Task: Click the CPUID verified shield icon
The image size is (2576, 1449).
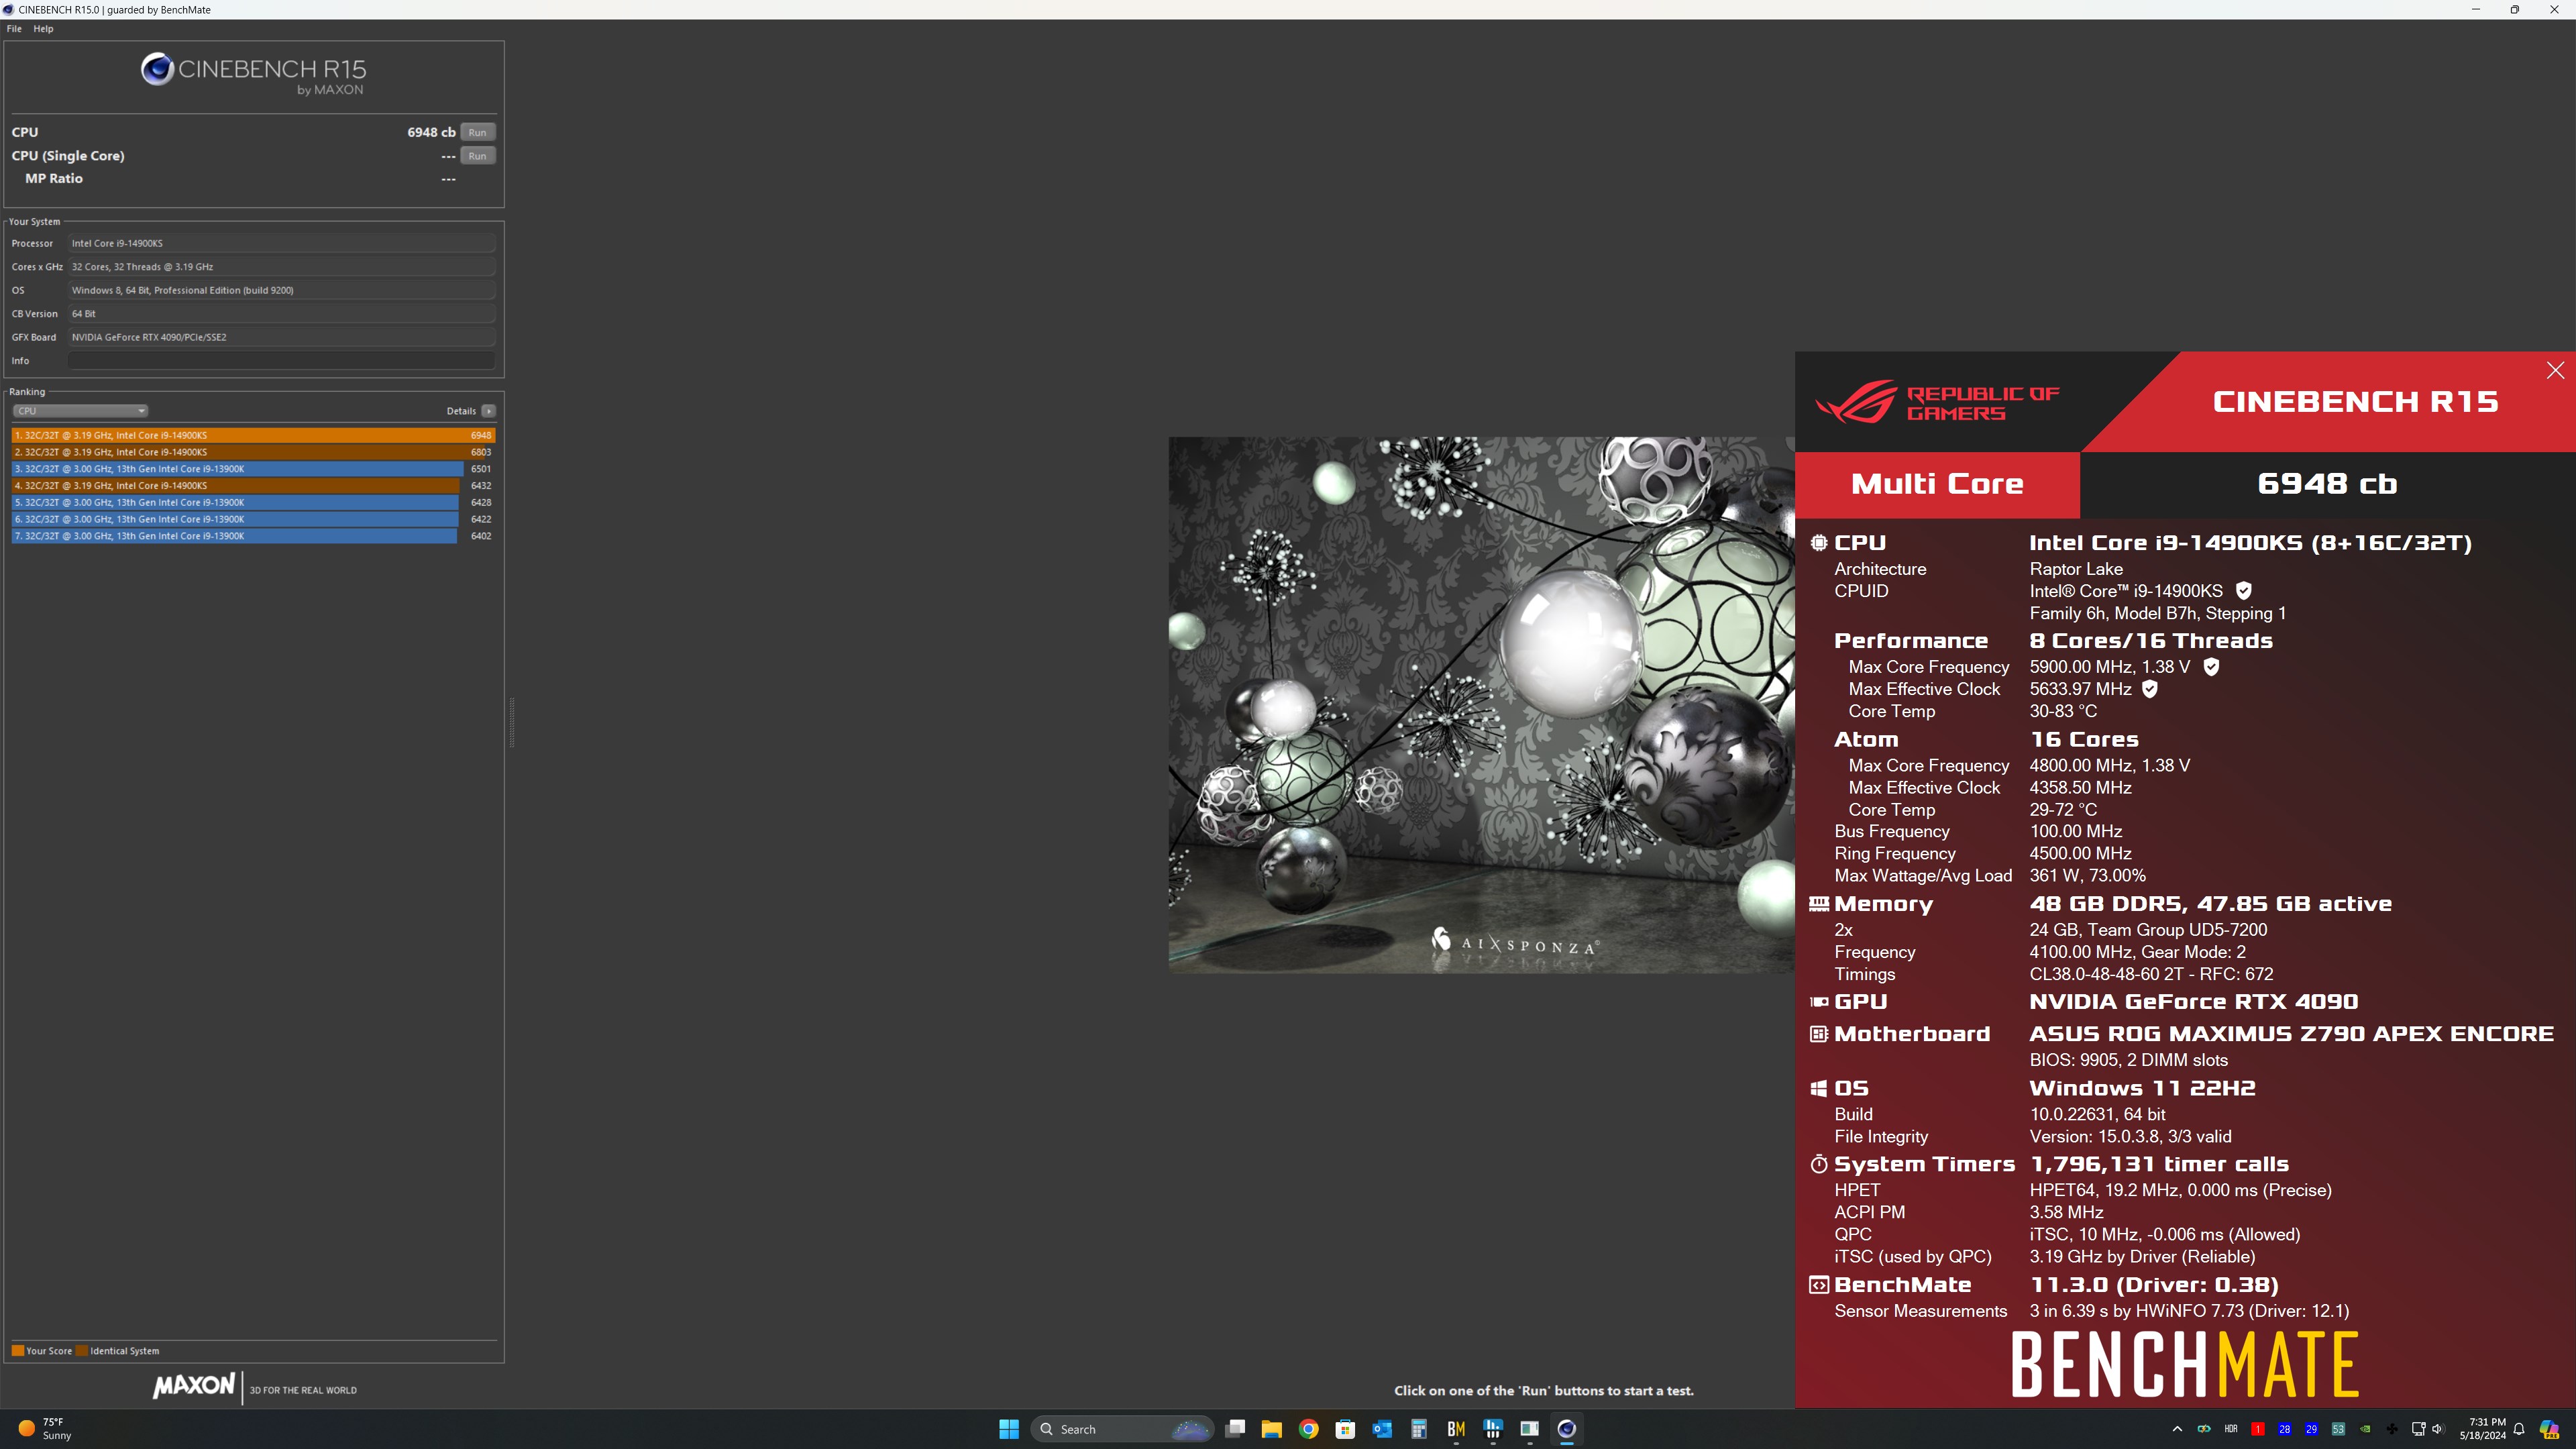Action: point(2244,591)
